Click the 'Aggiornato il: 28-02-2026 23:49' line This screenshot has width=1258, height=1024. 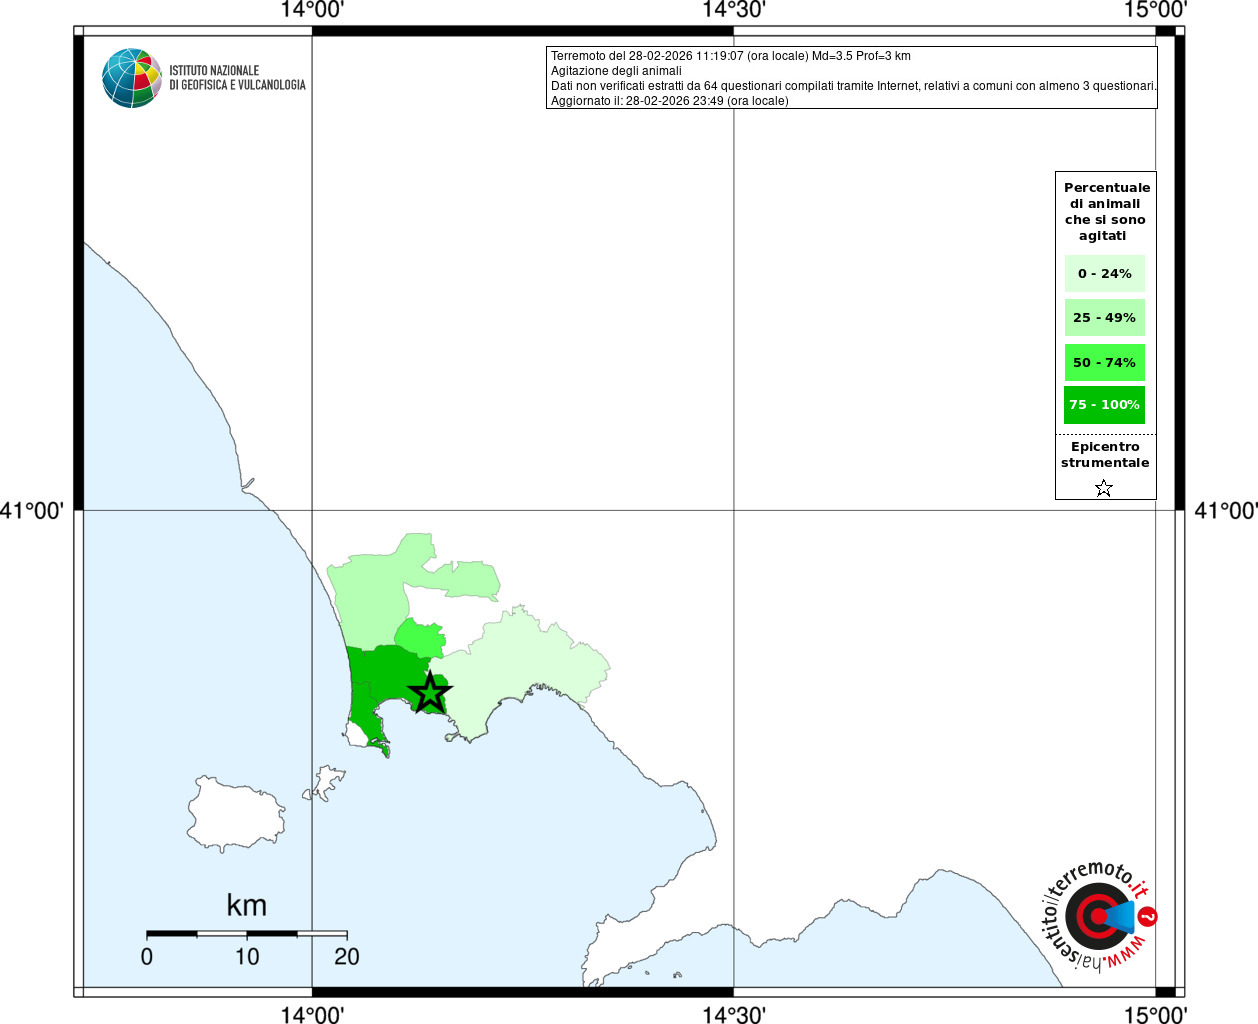(670, 101)
